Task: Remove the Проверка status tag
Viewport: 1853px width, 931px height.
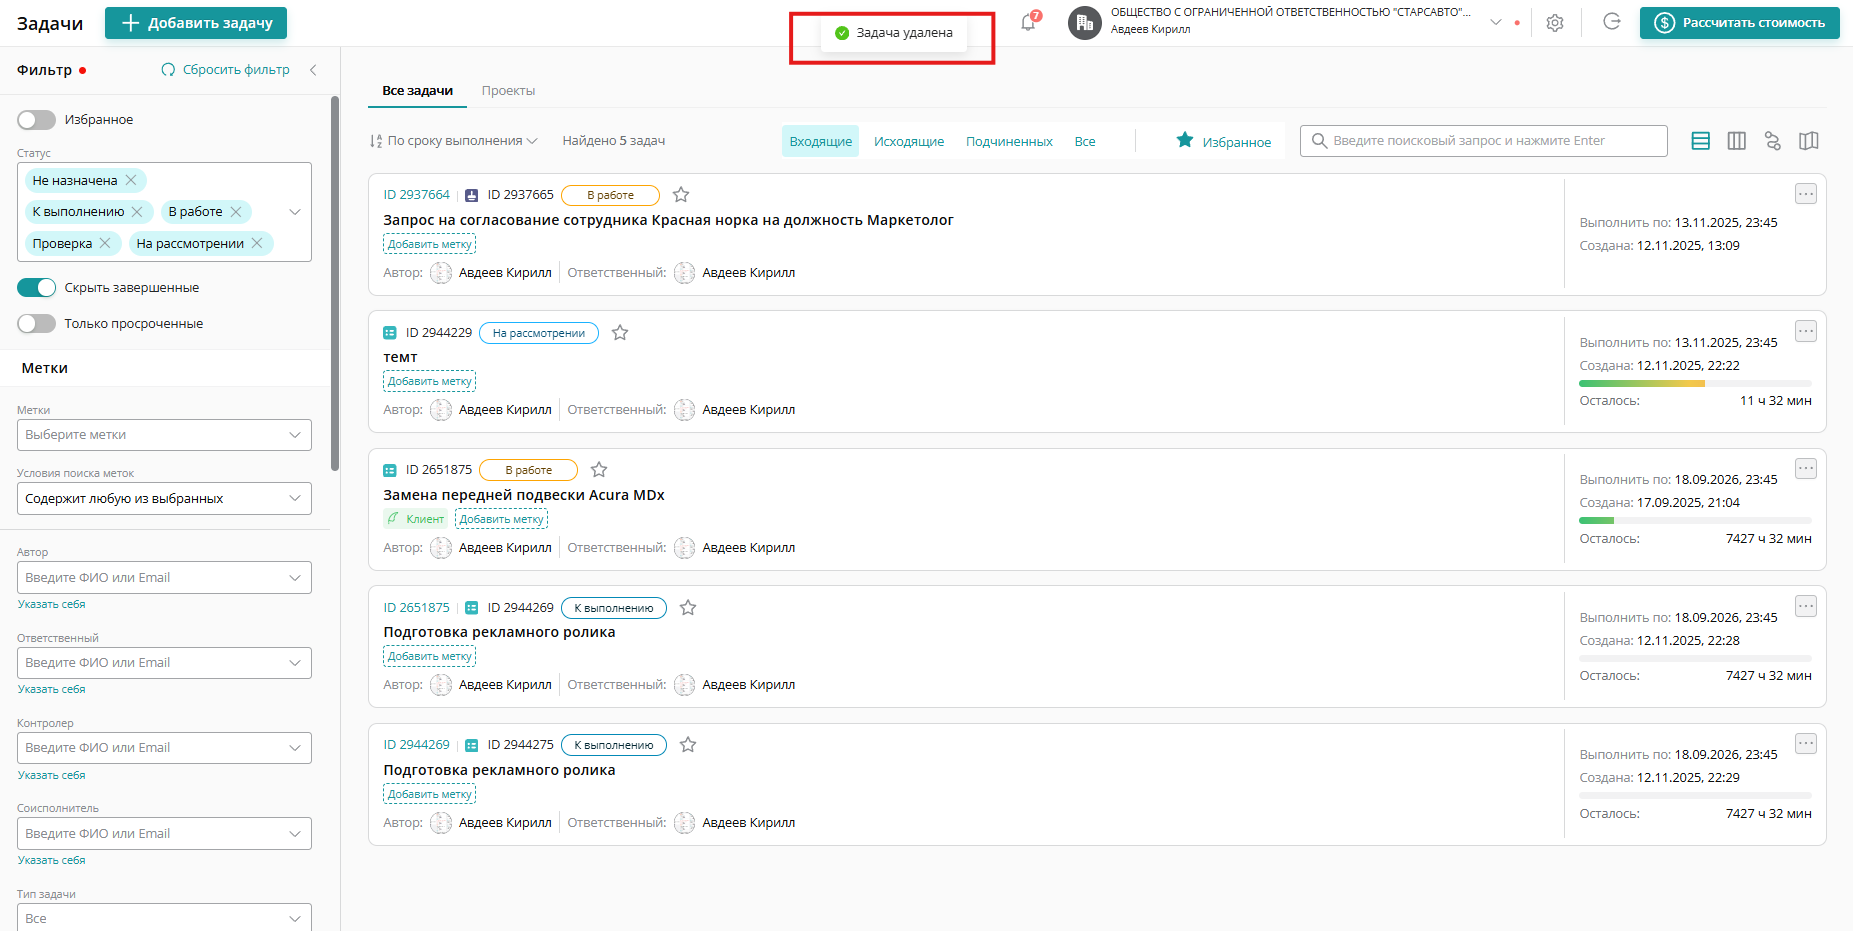Action: [105, 243]
